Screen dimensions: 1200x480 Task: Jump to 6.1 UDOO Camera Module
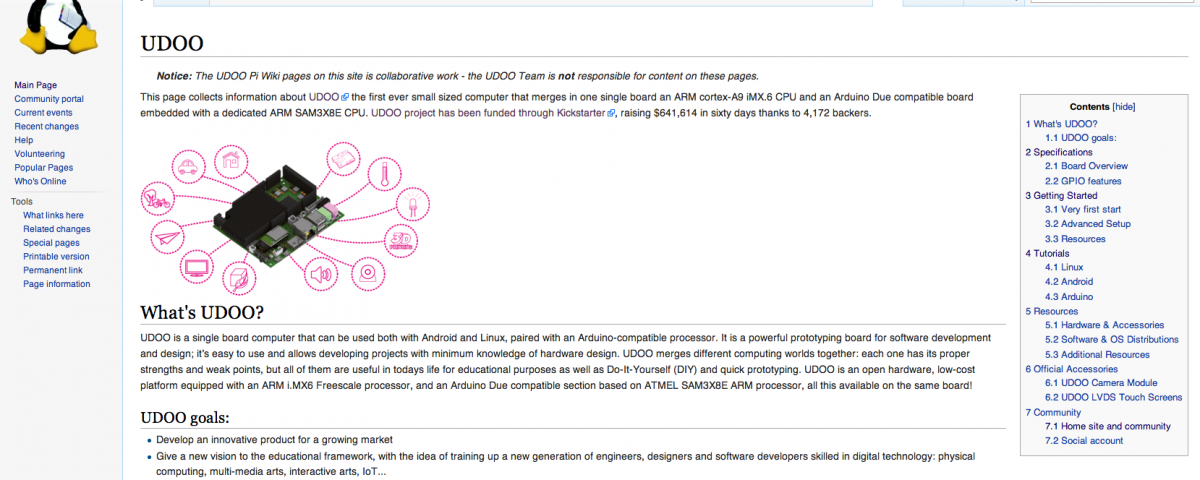pos(1101,383)
